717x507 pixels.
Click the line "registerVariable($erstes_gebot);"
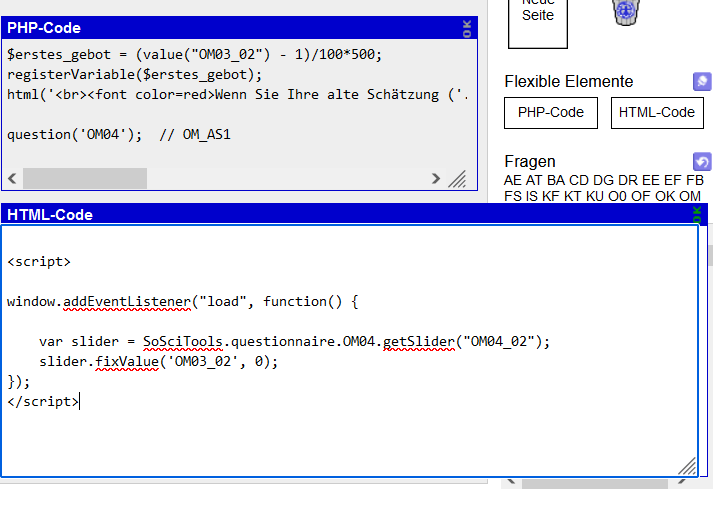point(134,75)
